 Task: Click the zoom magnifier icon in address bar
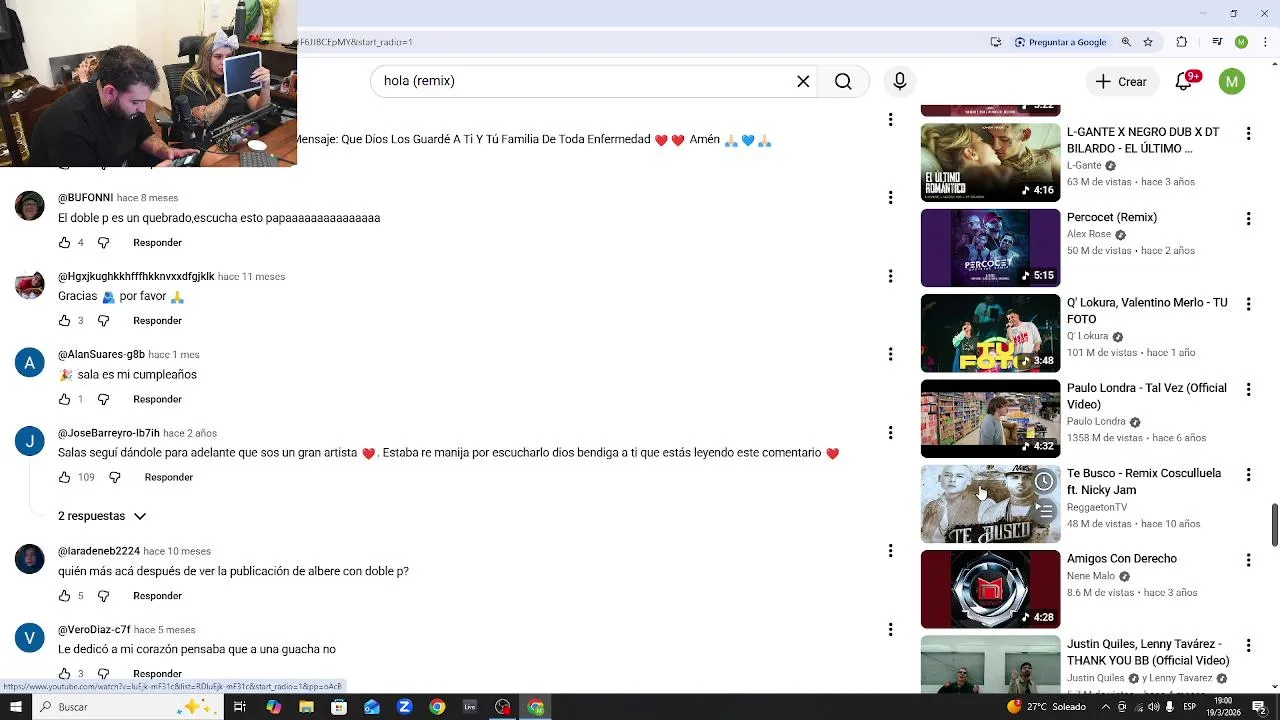(1126, 42)
